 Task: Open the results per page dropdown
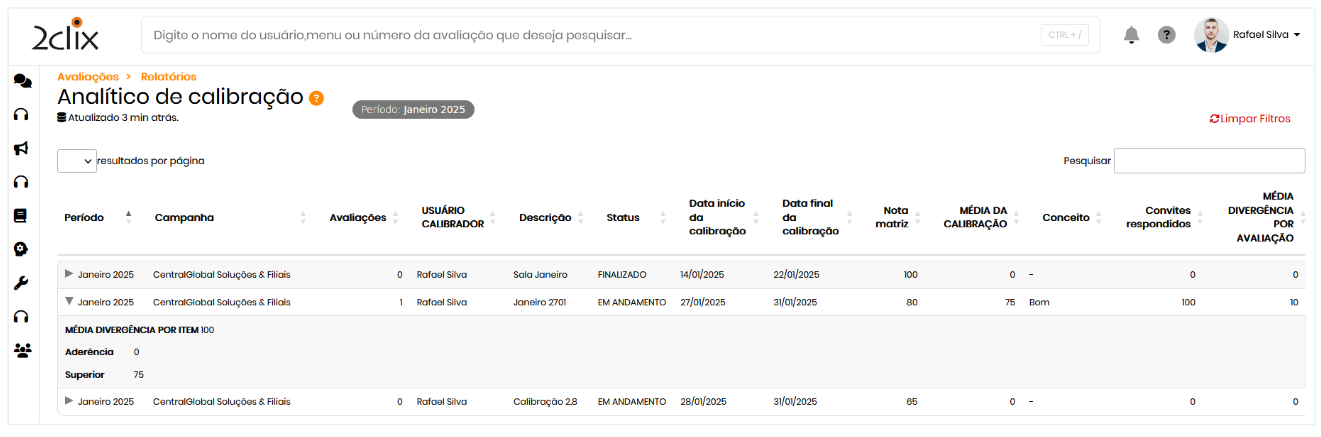pos(77,161)
